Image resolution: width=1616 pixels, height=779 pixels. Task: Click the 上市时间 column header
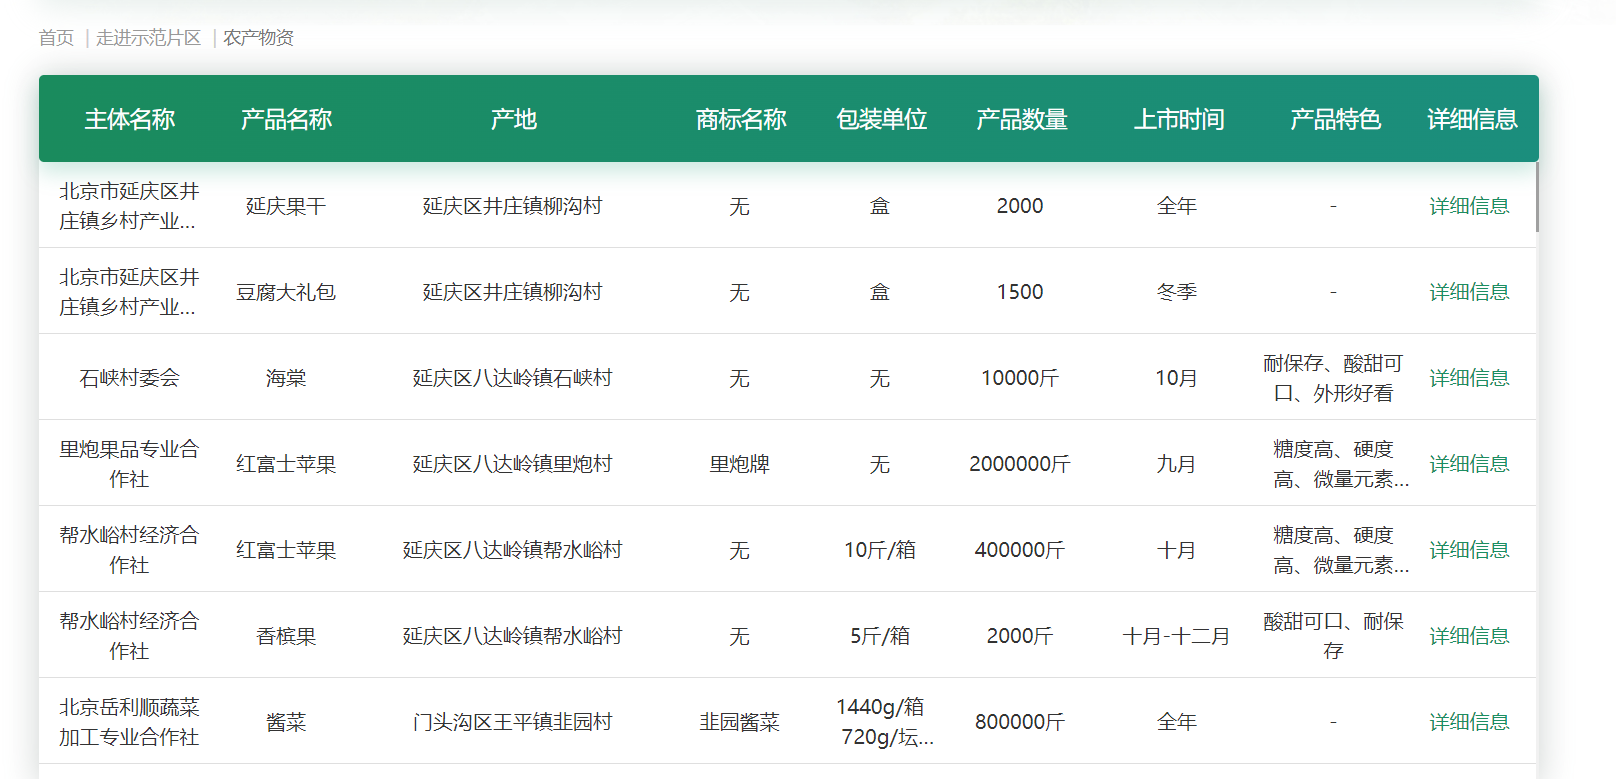(x=1178, y=120)
